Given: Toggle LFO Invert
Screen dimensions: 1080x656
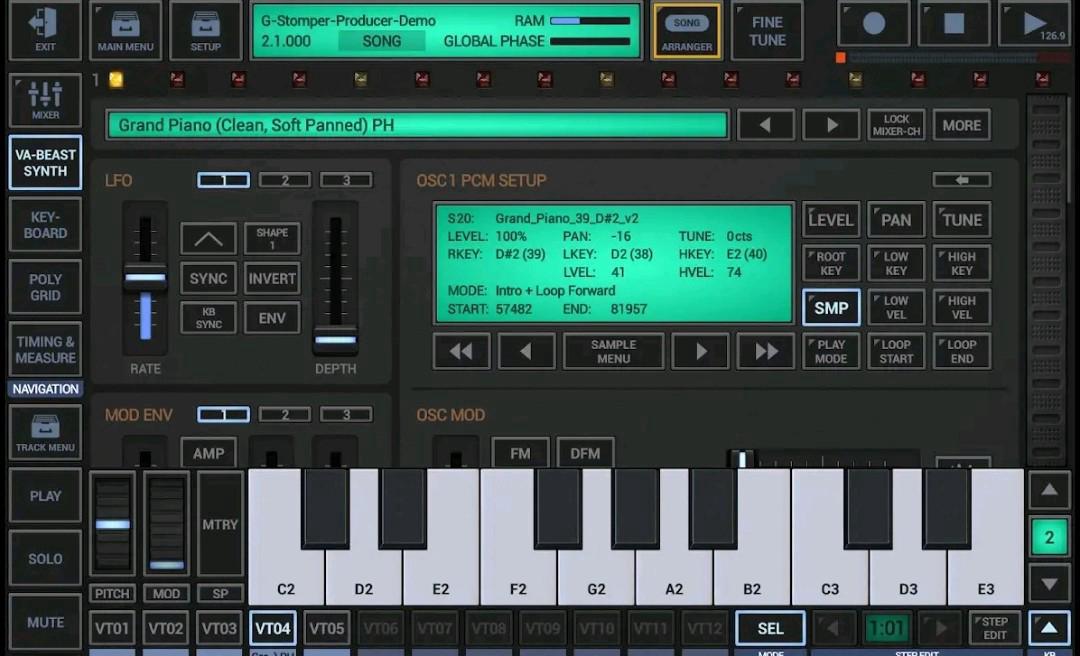Looking at the screenshot, I should point(271,278).
